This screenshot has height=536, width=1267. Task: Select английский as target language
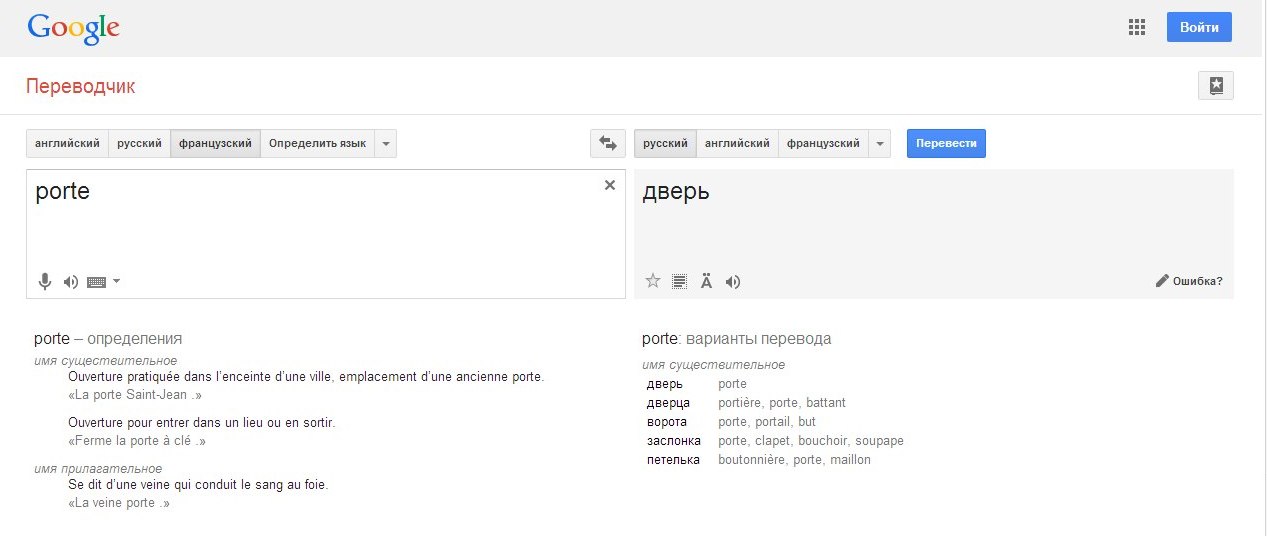(x=737, y=144)
